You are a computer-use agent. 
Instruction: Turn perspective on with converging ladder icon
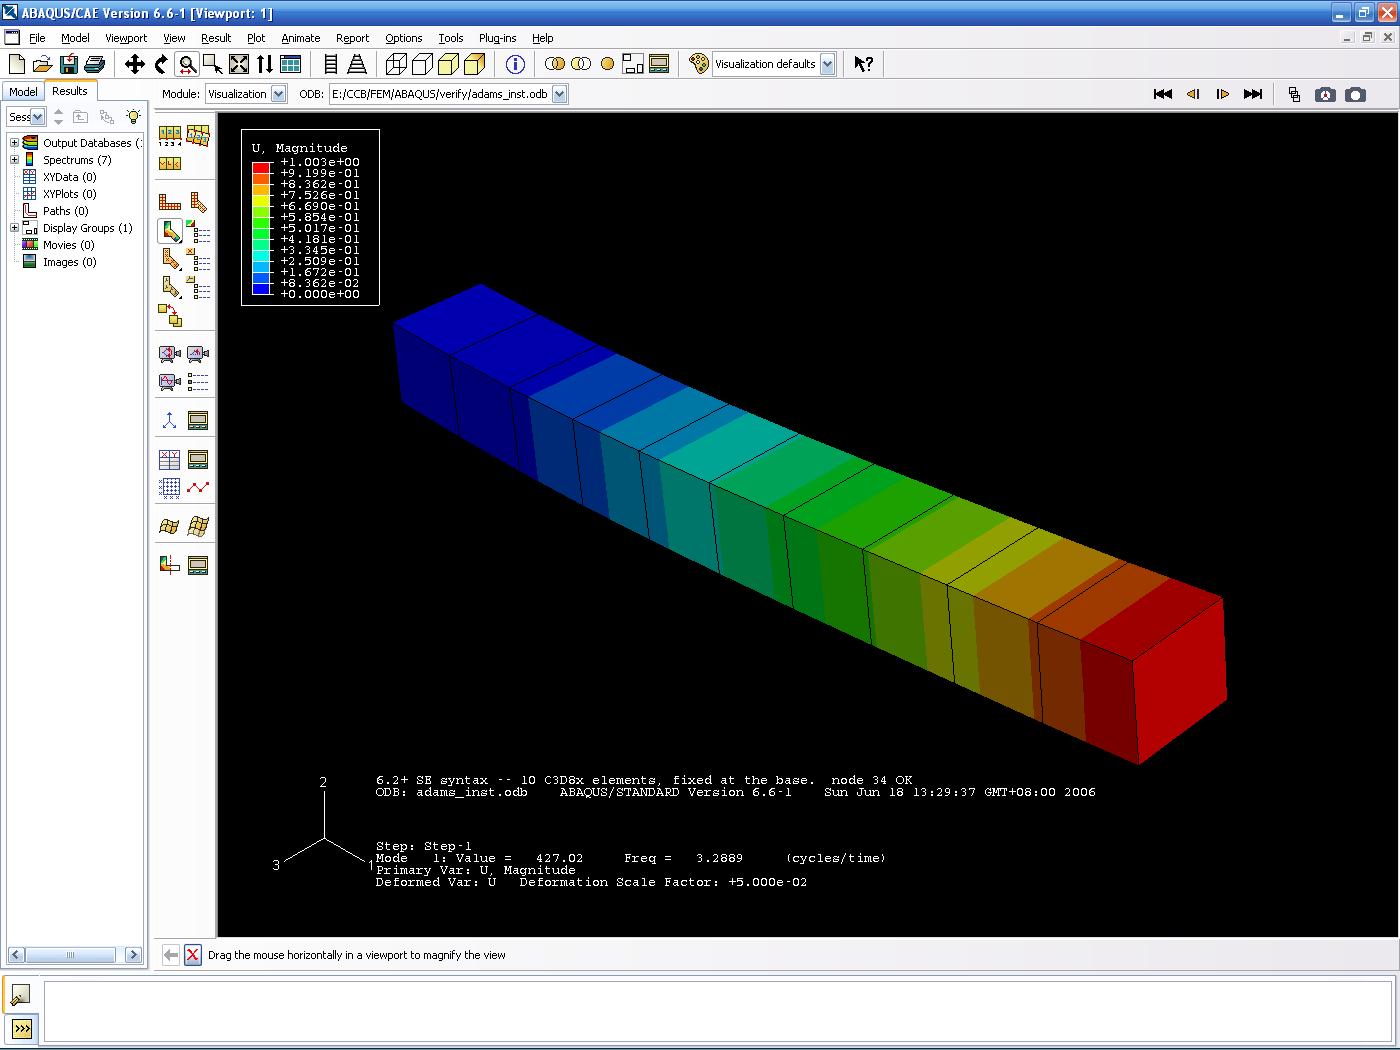coord(357,65)
